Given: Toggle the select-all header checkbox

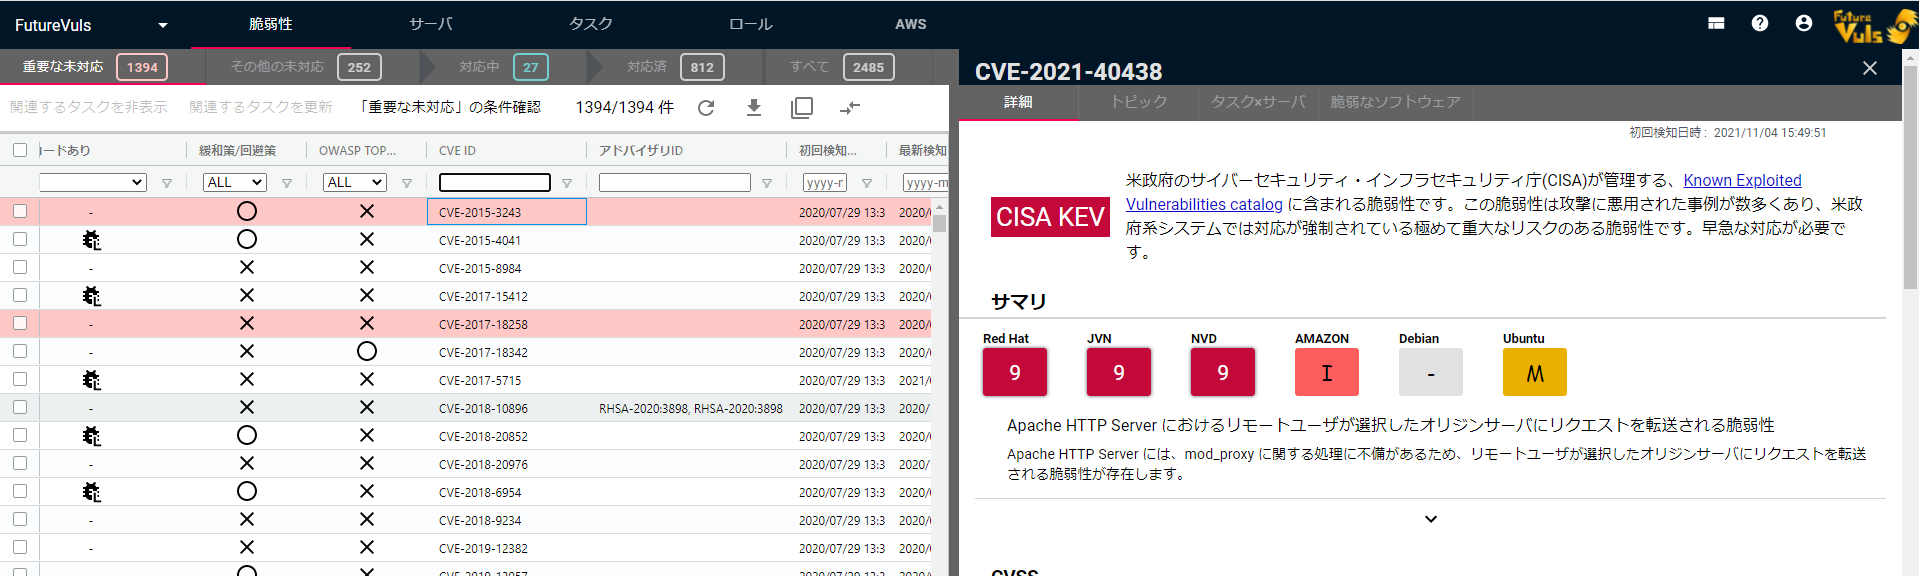Looking at the screenshot, I should [20, 150].
